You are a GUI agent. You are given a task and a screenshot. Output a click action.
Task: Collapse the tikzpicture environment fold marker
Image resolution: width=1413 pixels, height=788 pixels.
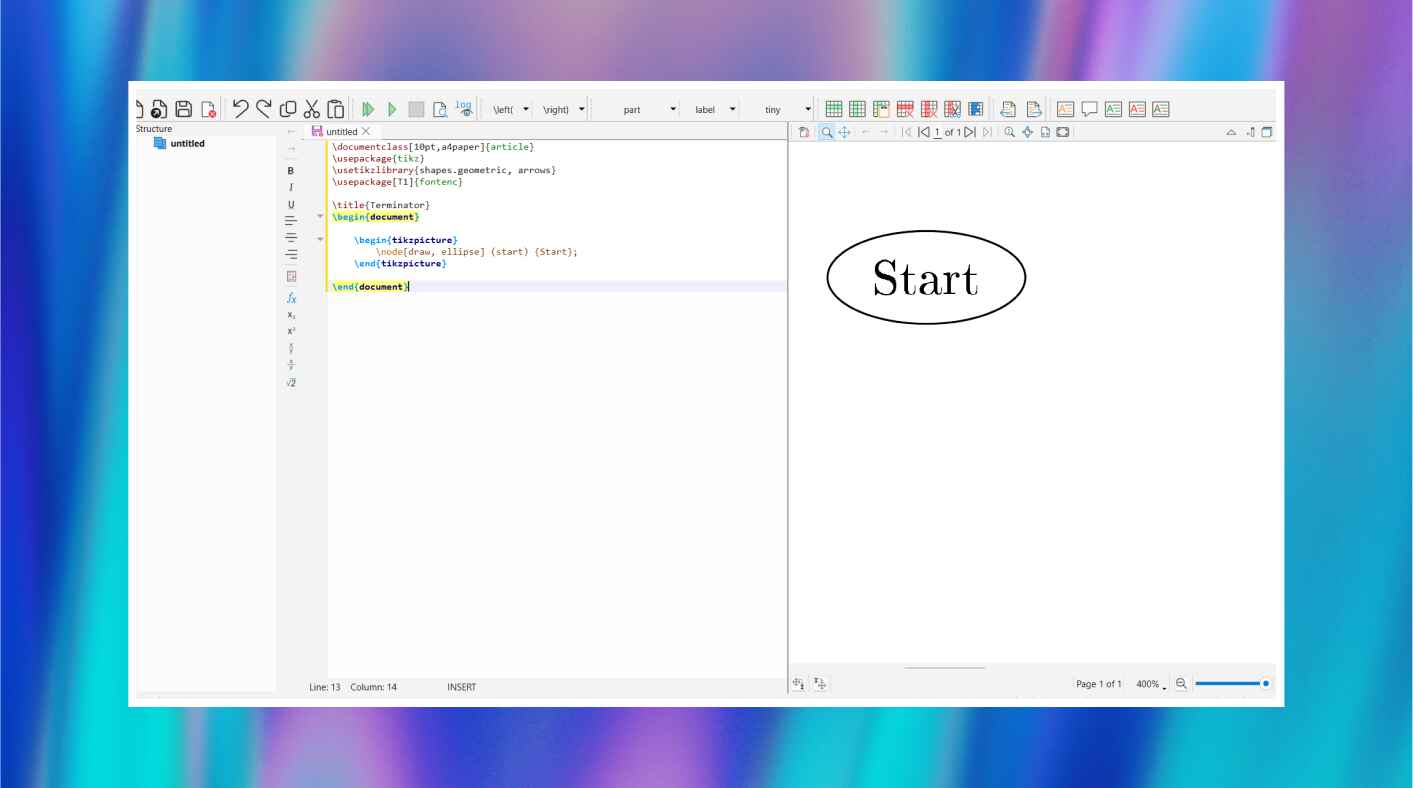[x=320, y=240]
